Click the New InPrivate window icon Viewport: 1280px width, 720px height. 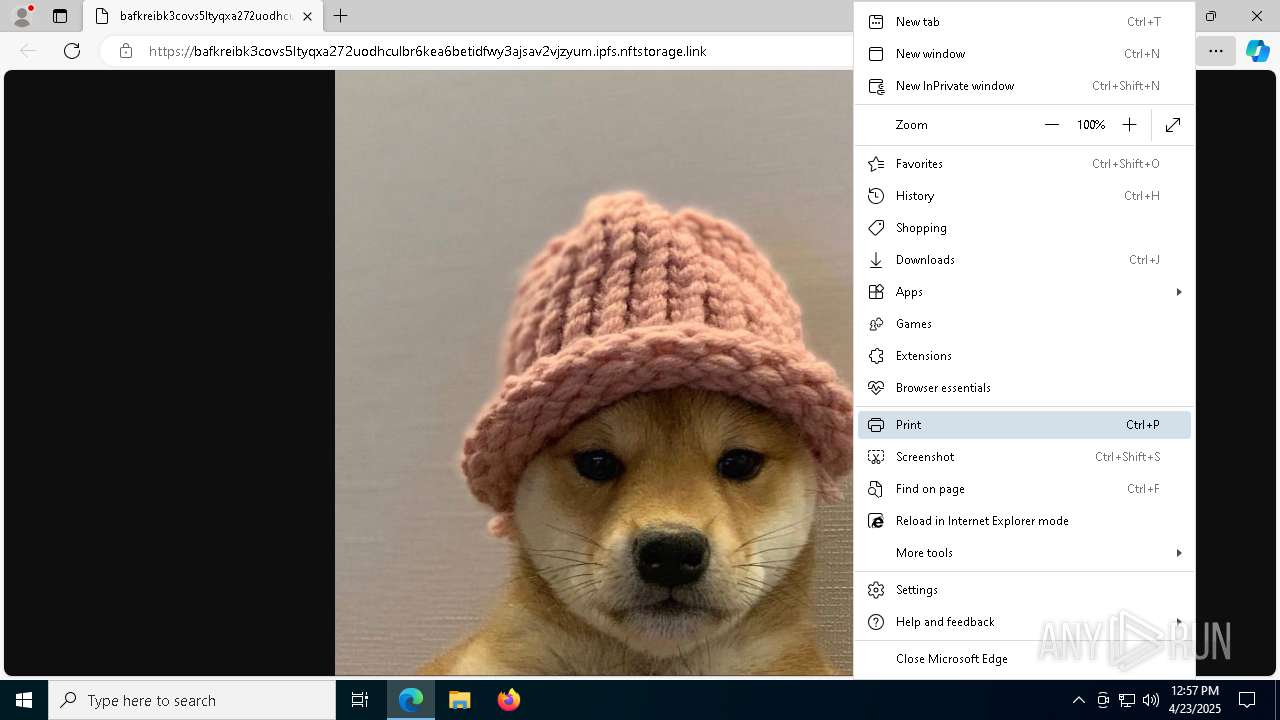point(876,86)
